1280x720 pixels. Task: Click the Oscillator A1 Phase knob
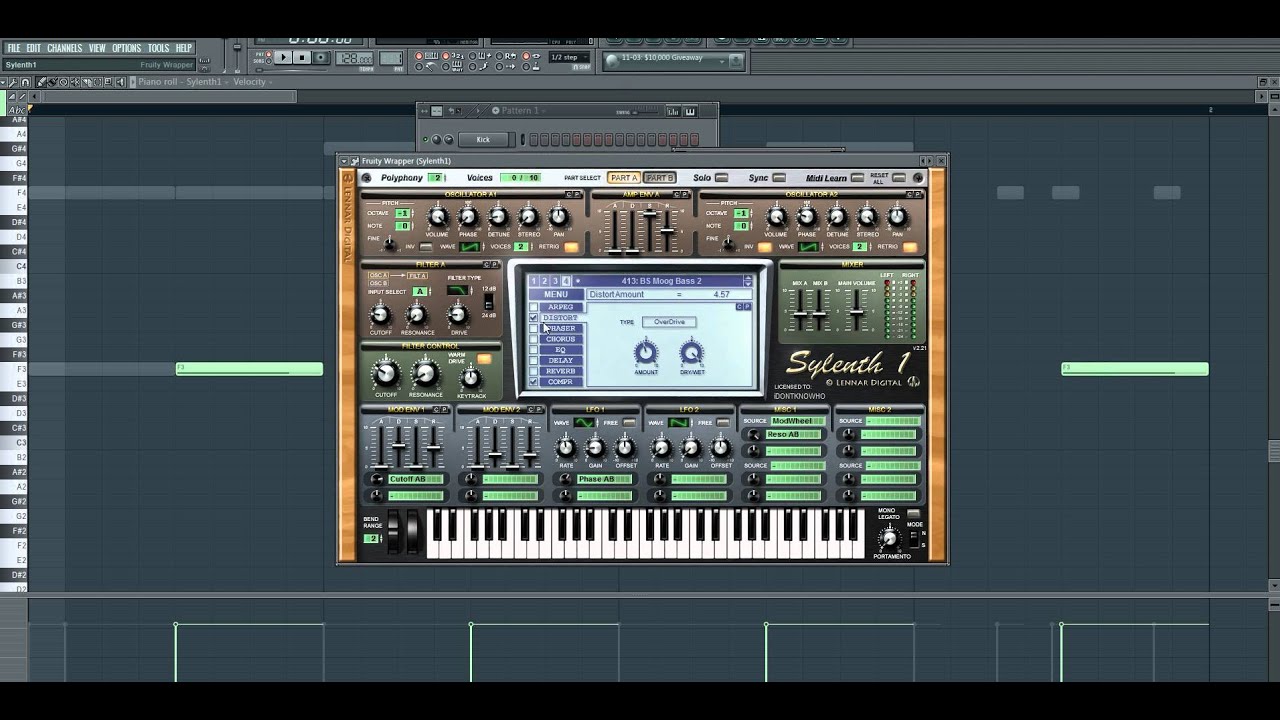coord(467,217)
